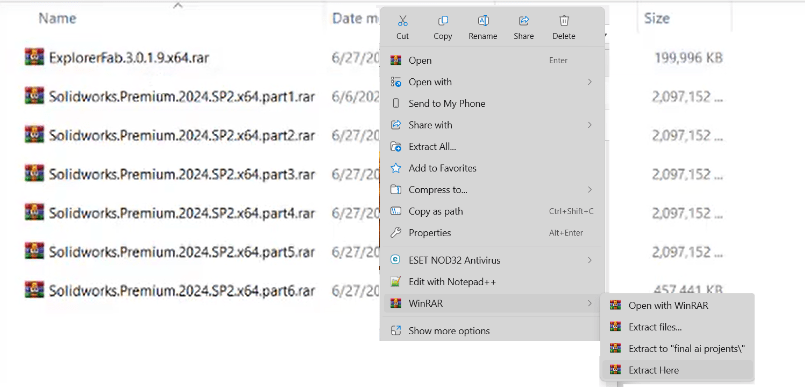805x387 pixels.
Task: Click the 199,996 KB size value
Action: tap(688, 58)
